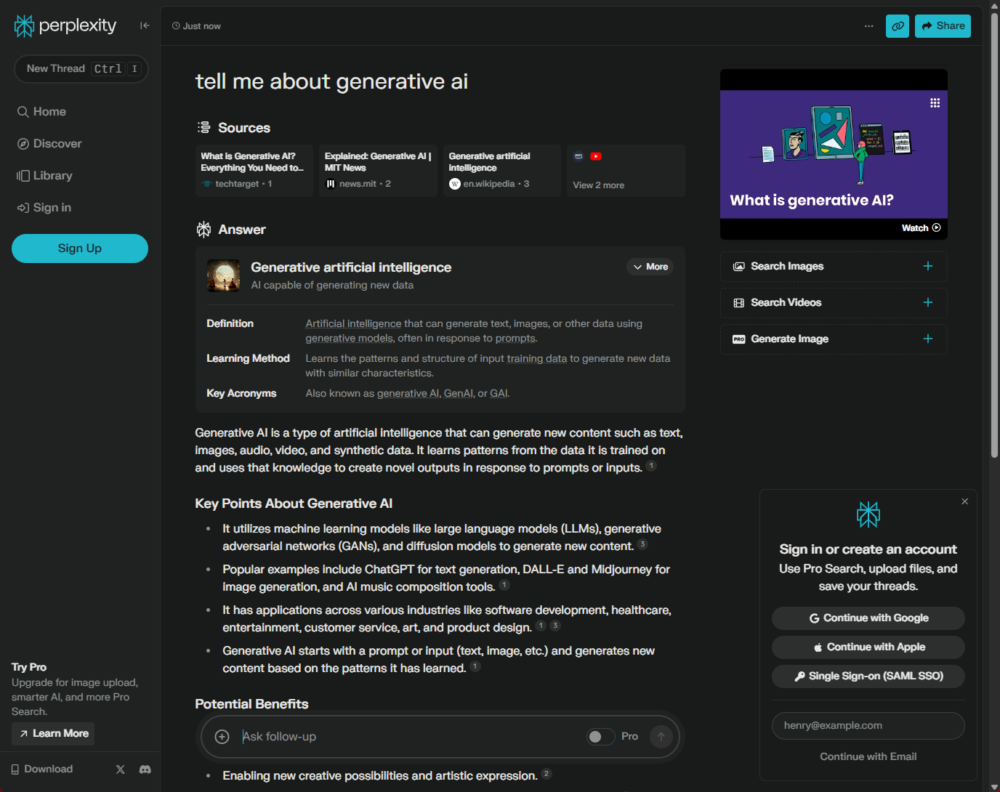
Task: Click the Search Videos film icon
Action: [739, 303]
